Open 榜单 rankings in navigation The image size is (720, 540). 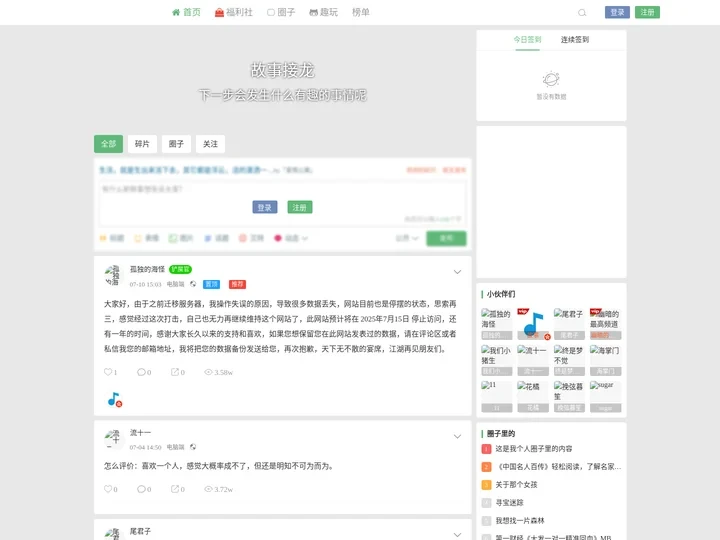(360, 12)
